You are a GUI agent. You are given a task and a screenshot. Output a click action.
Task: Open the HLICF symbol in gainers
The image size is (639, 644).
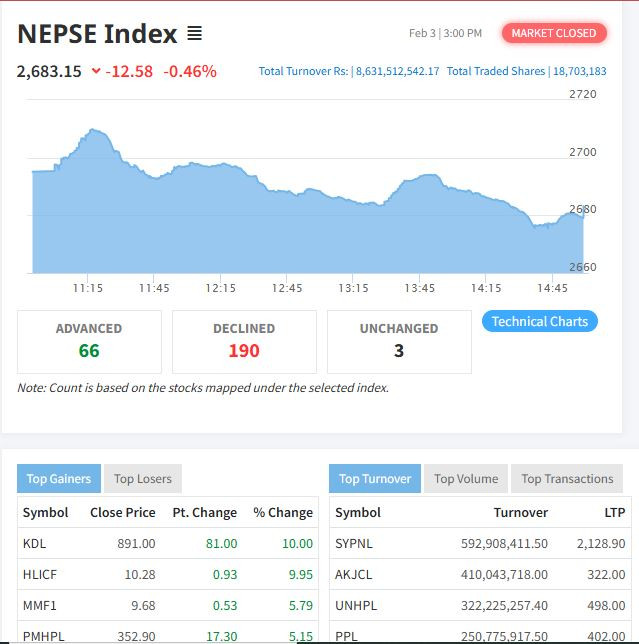tap(39, 574)
